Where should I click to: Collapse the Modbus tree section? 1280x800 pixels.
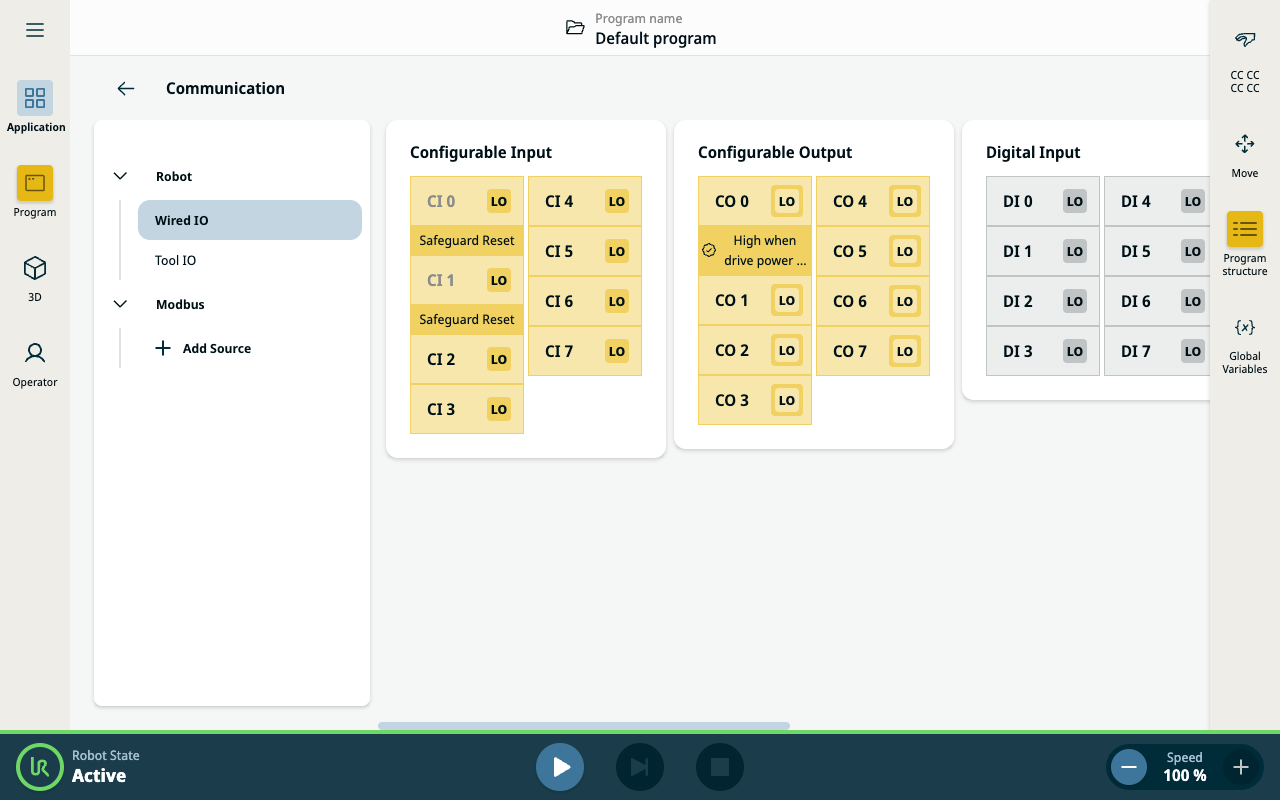click(x=121, y=304)
